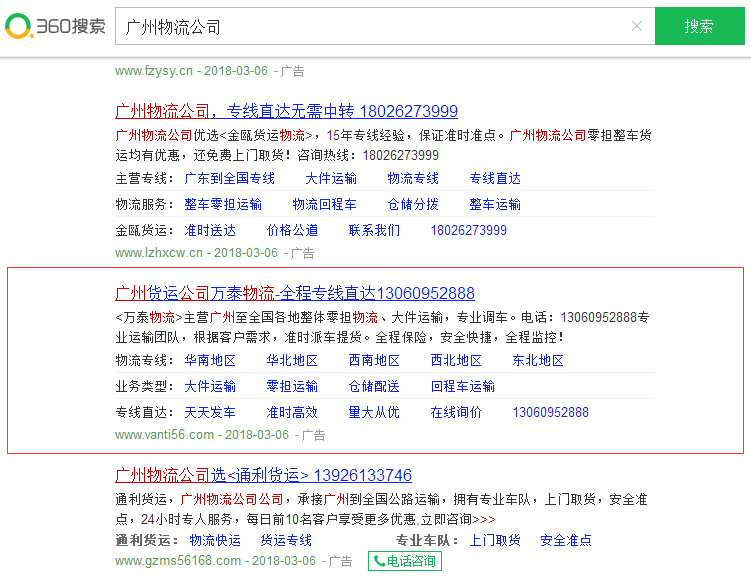The image size is (751, 580).
Task: Click the 在线询价 link
Action: pos(456,412)
